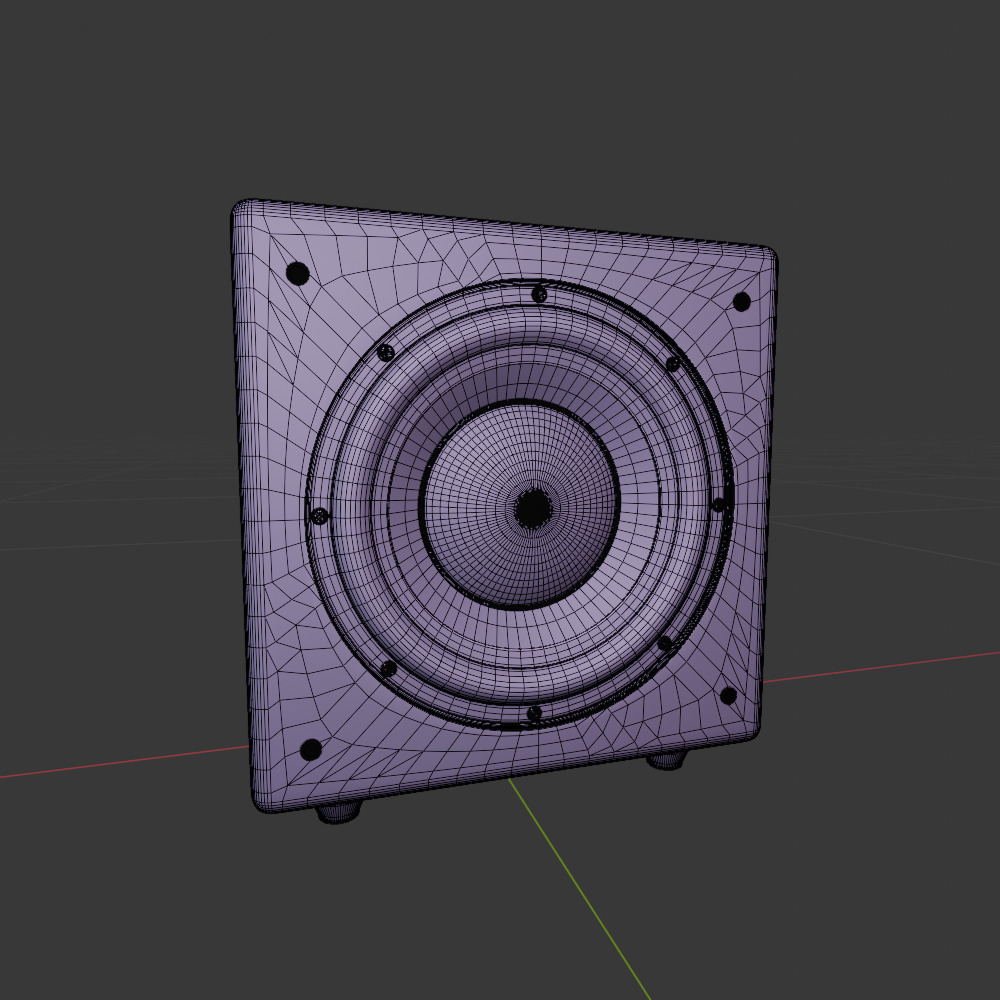Image resolution: width=1000 pixels, height=1000 pixels.
Task: Select the speaker cone's black center hole
Action: pos(533,508)
